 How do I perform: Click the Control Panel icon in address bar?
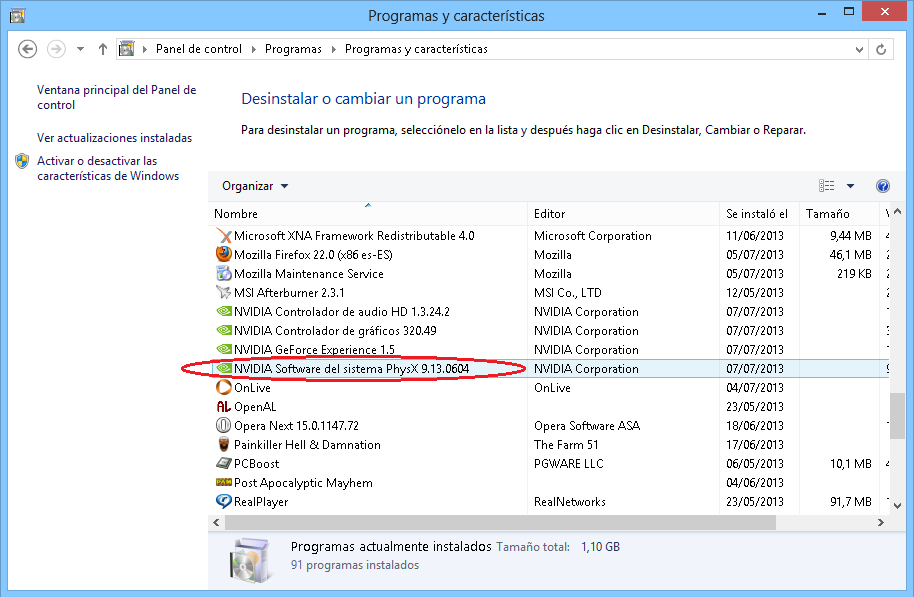tap(126, 49)
